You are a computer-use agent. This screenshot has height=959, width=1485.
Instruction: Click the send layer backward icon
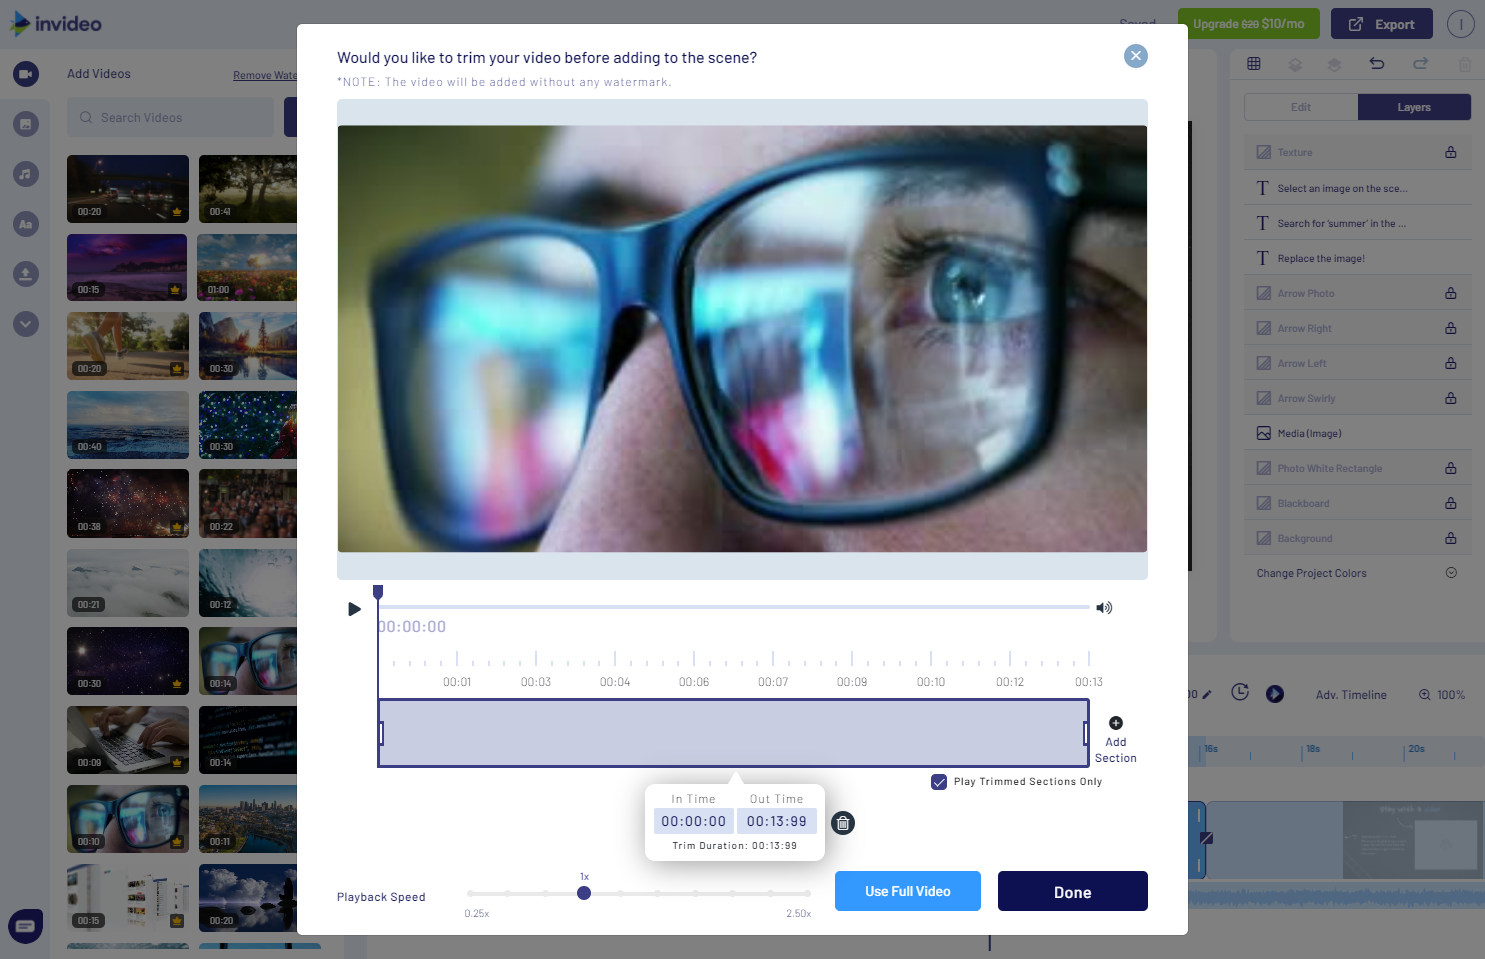1295,64
